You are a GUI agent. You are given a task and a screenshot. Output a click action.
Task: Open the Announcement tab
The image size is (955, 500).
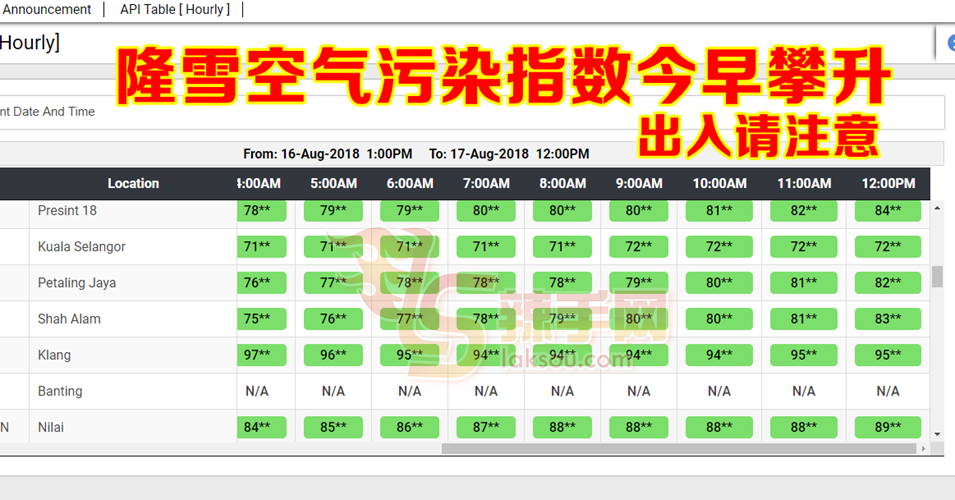(46, 9)
